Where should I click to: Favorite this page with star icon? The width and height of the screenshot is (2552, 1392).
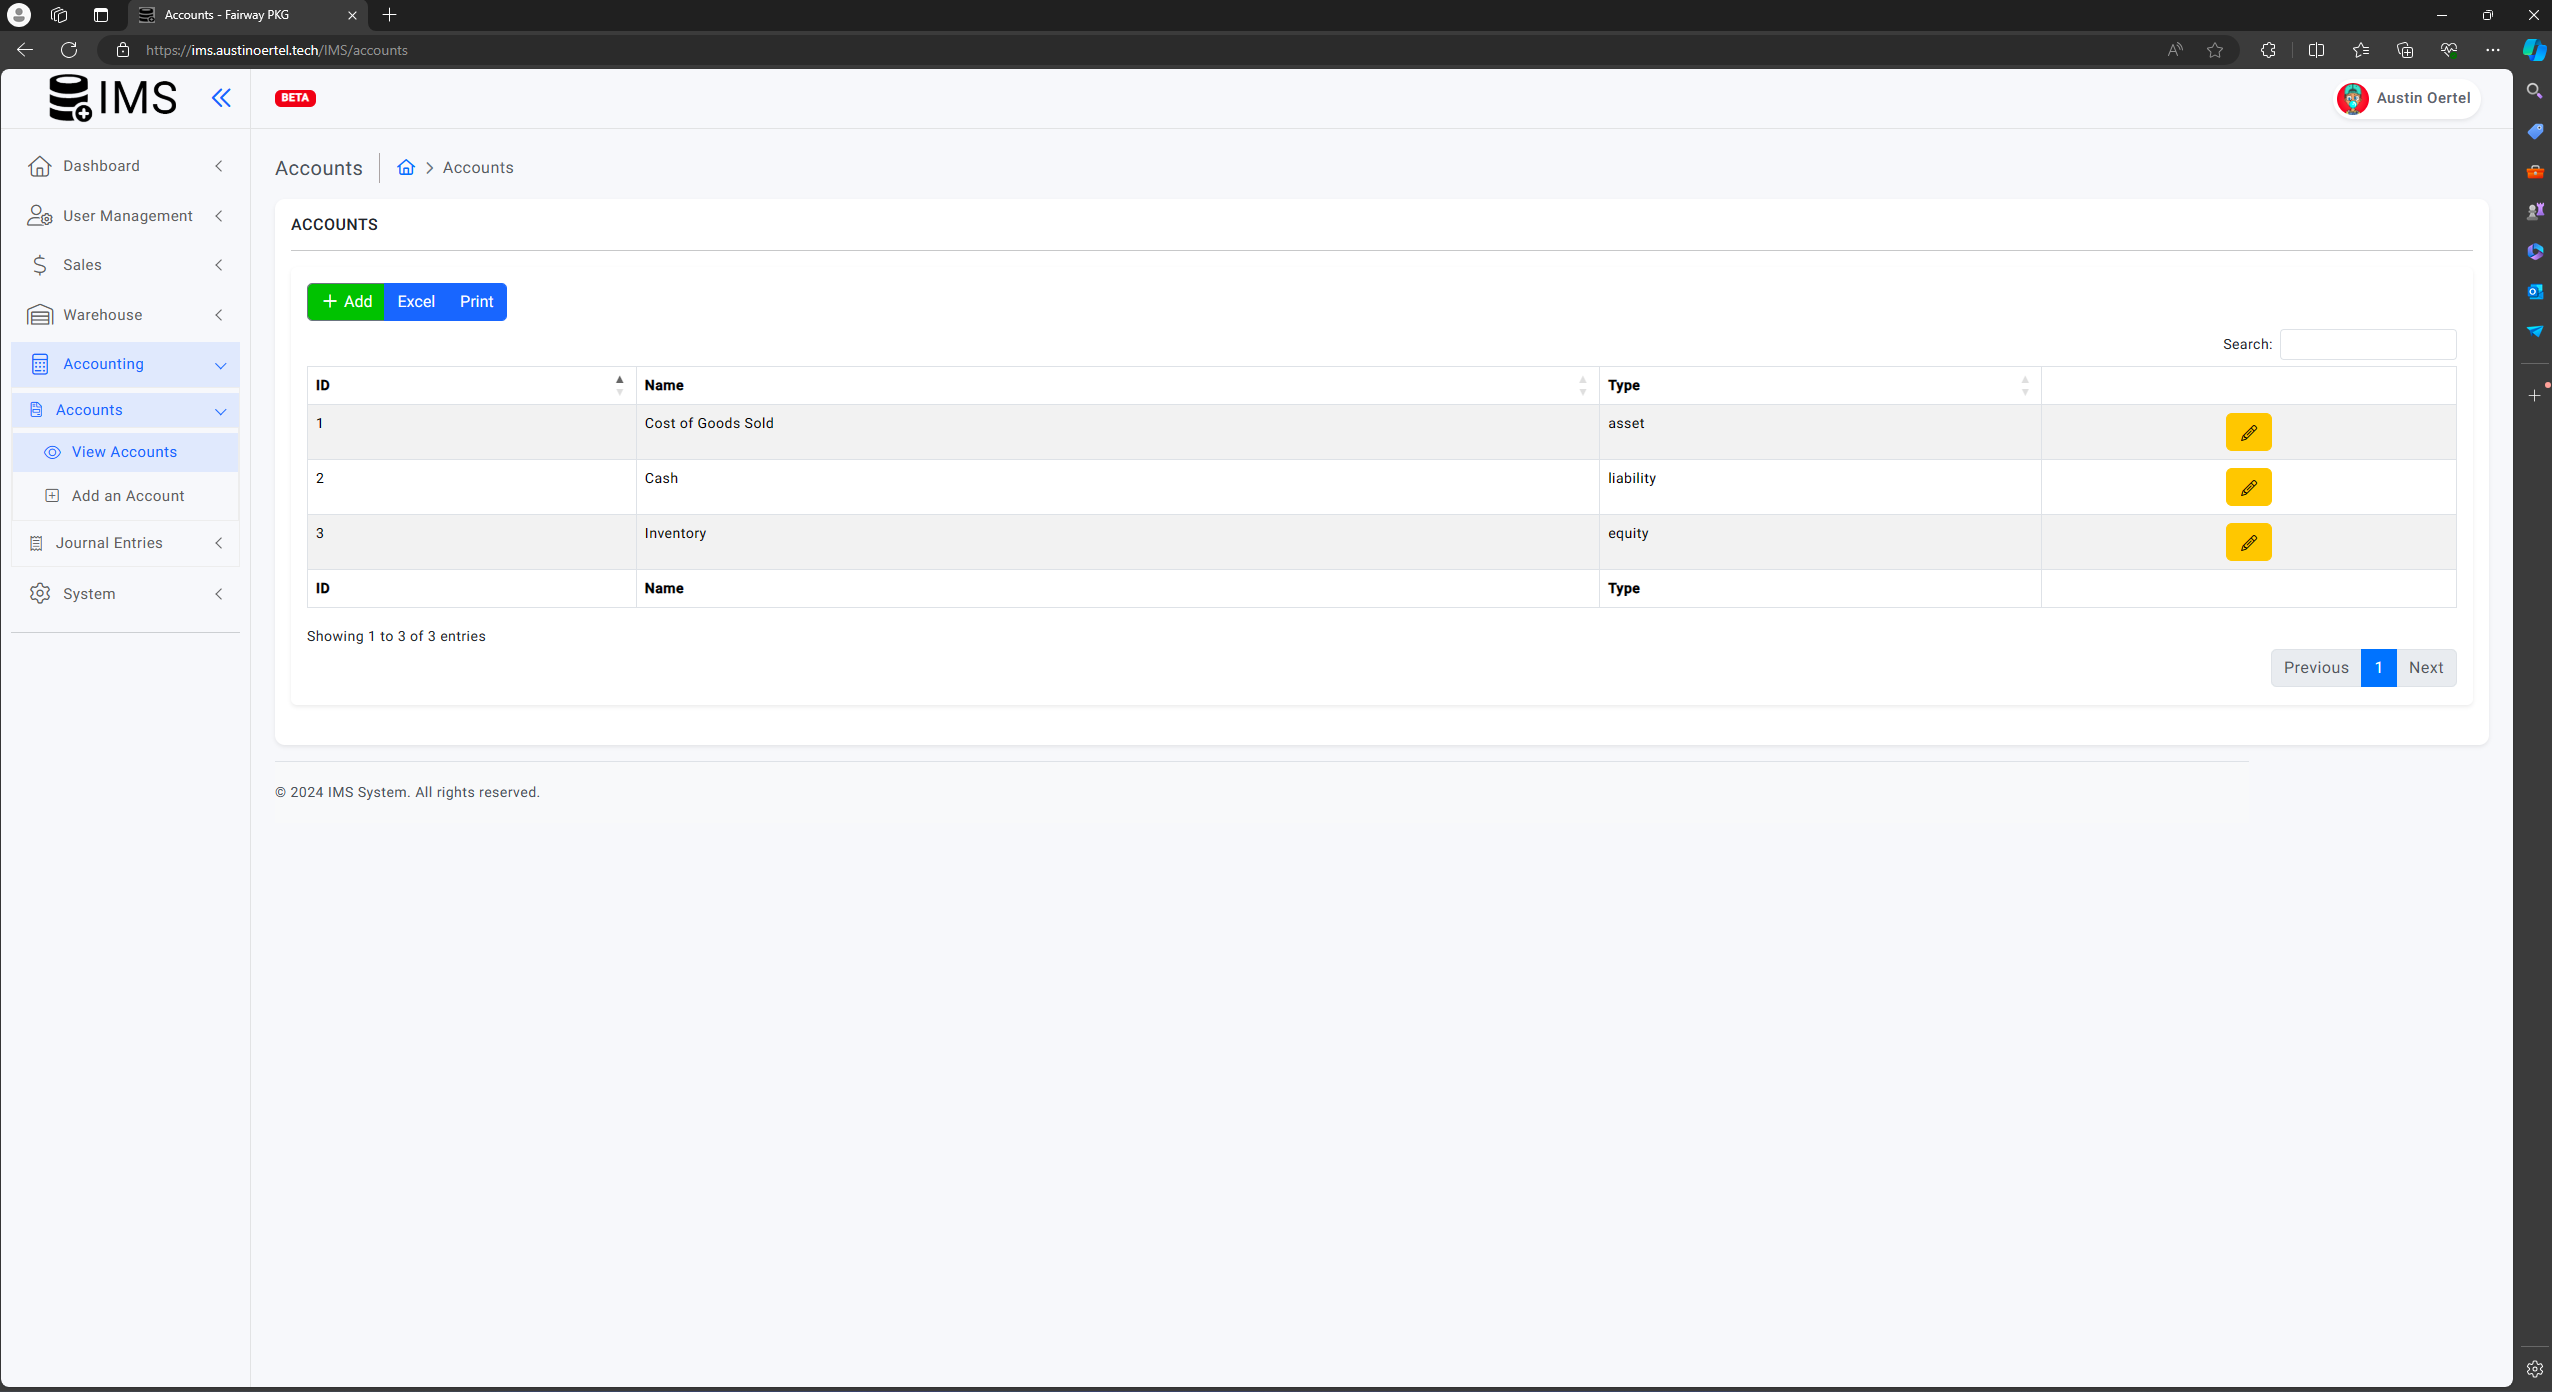click(2215, 50)
